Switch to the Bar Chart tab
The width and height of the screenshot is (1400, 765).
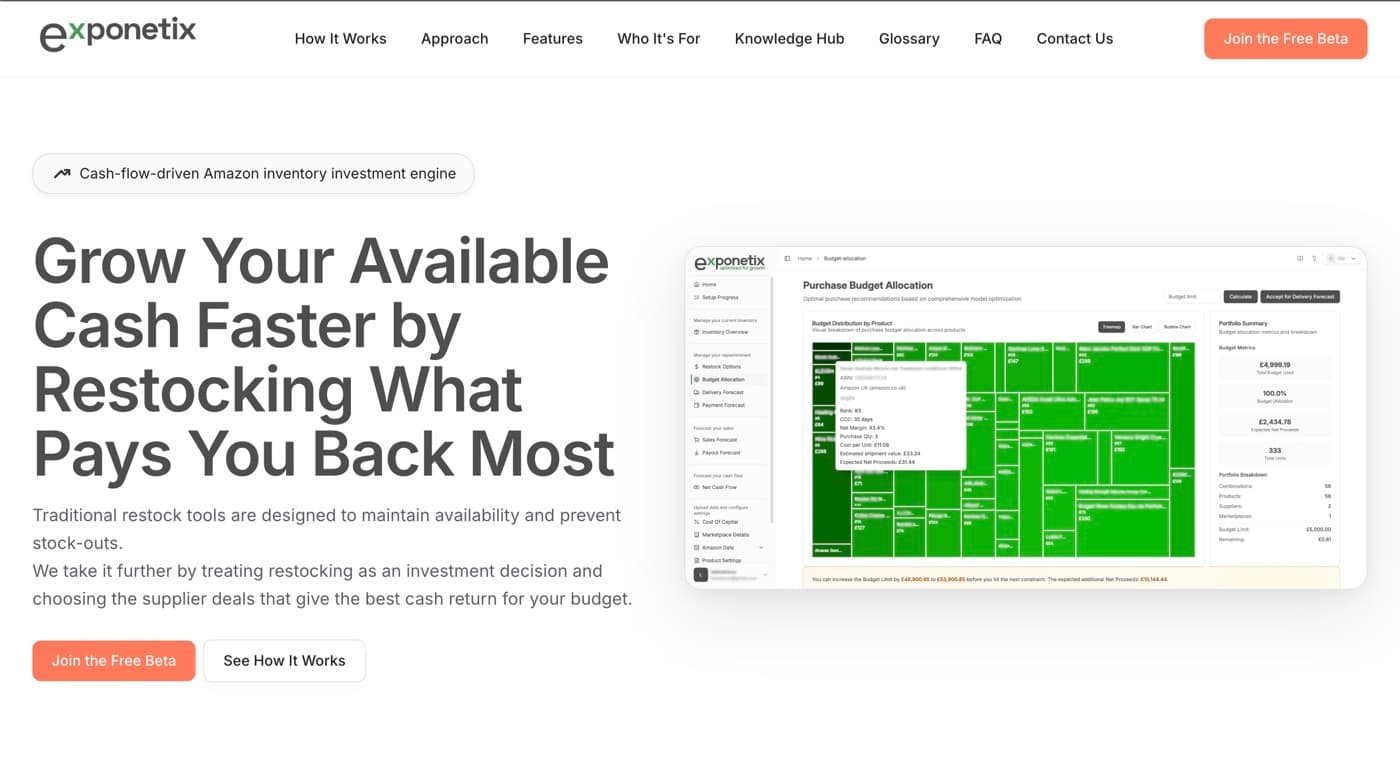pyautogui.click(x=1142, y=327)
